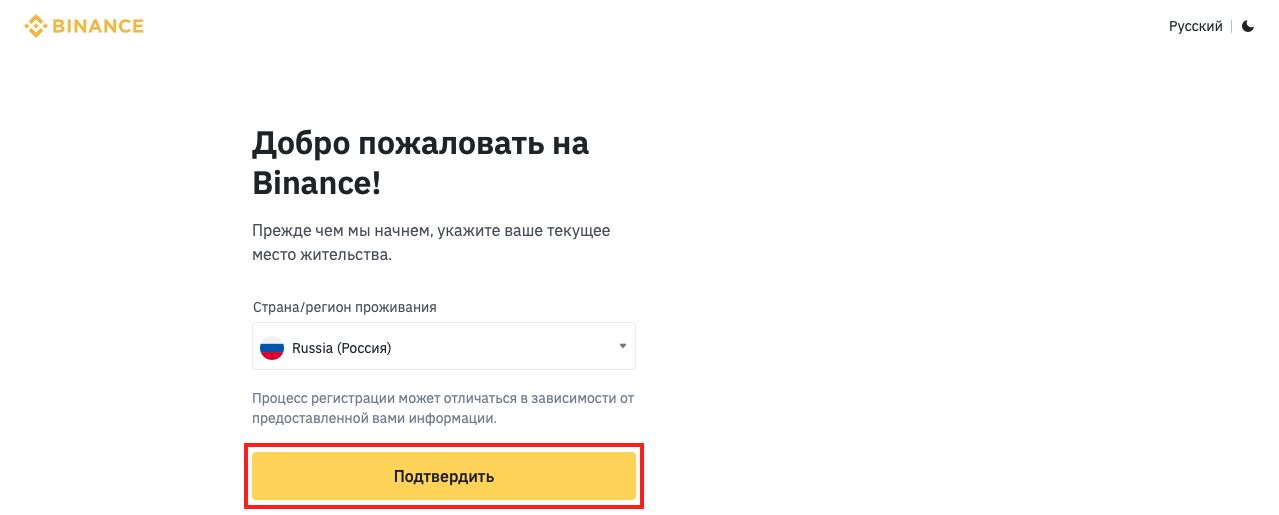
Task: Click the word "Russia" in the country field
Action: (311, 348)
